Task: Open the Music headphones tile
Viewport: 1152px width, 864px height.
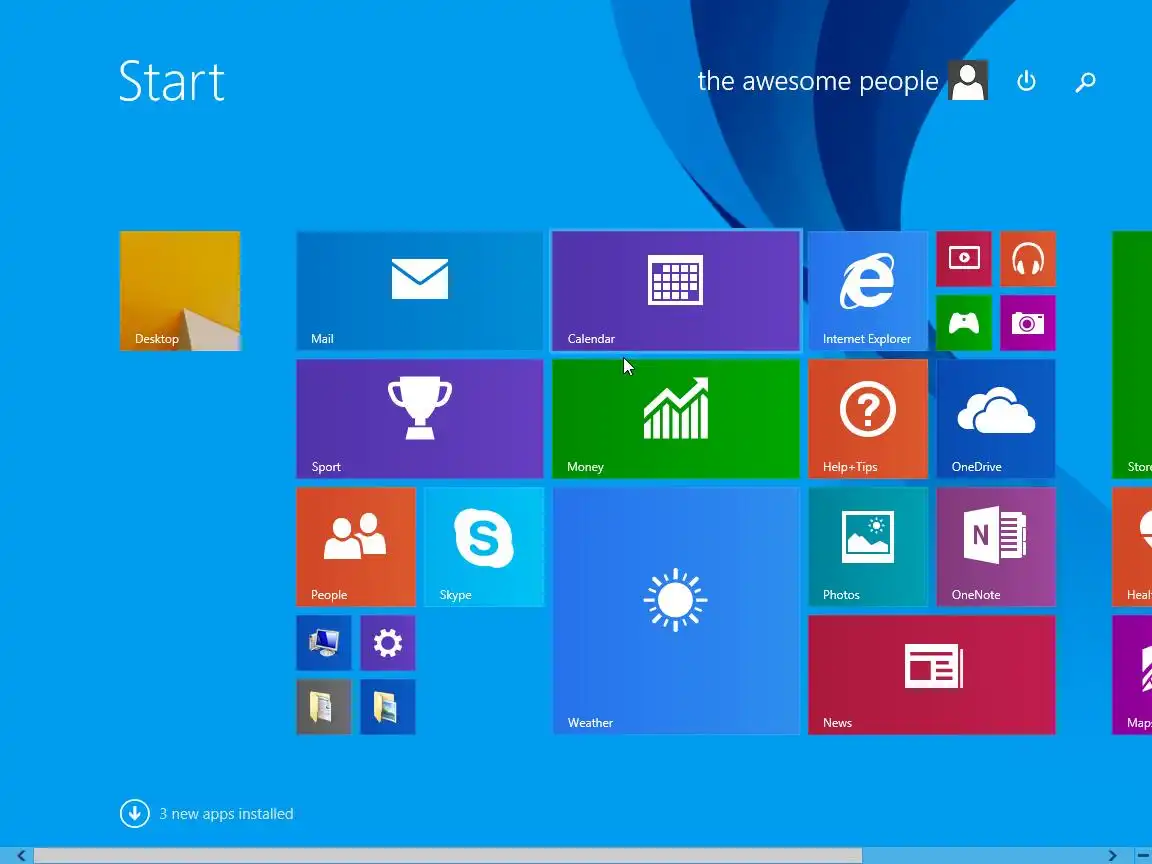Action: tap(1028, 259)
